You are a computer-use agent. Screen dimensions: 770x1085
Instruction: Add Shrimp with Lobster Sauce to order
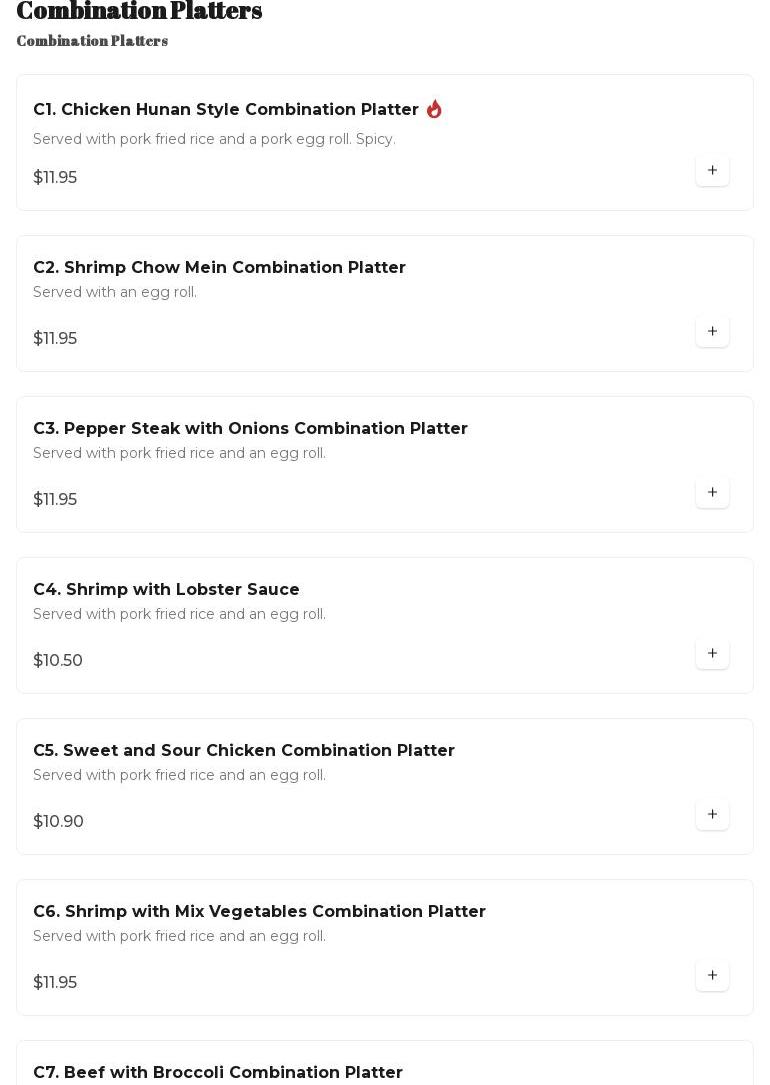712,653
